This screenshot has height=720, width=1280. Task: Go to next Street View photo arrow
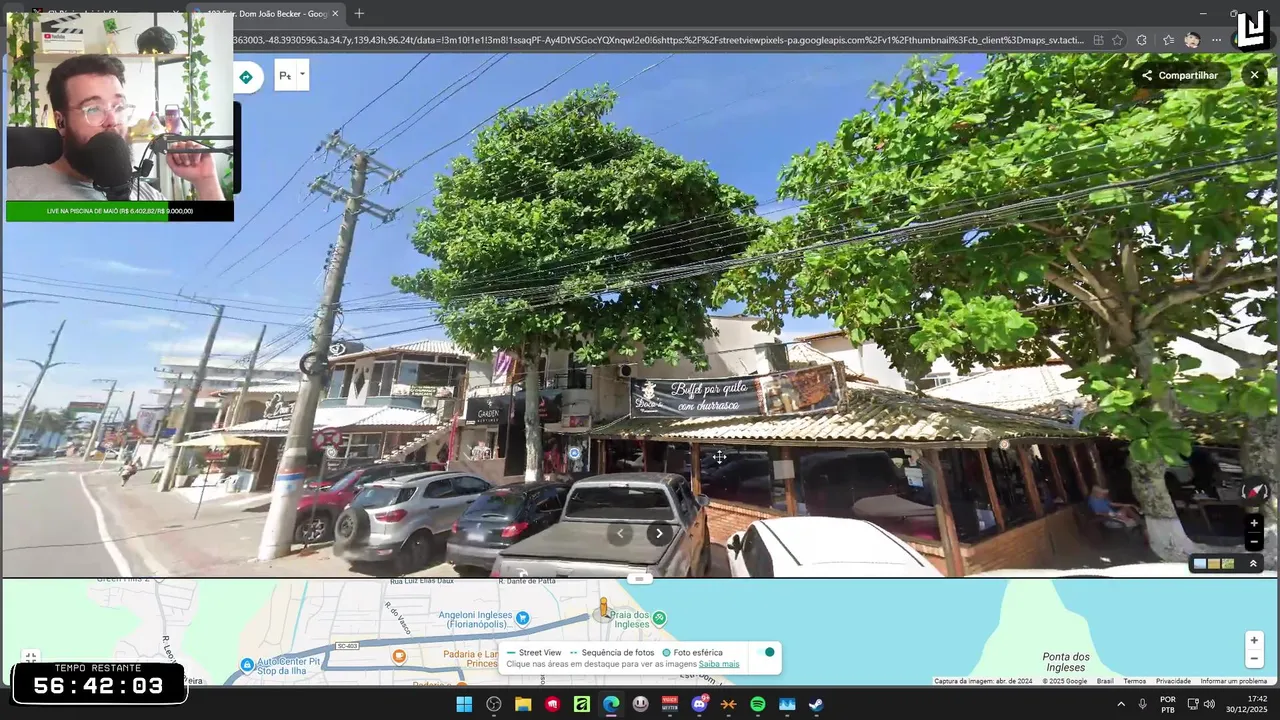tap(659, 533)
